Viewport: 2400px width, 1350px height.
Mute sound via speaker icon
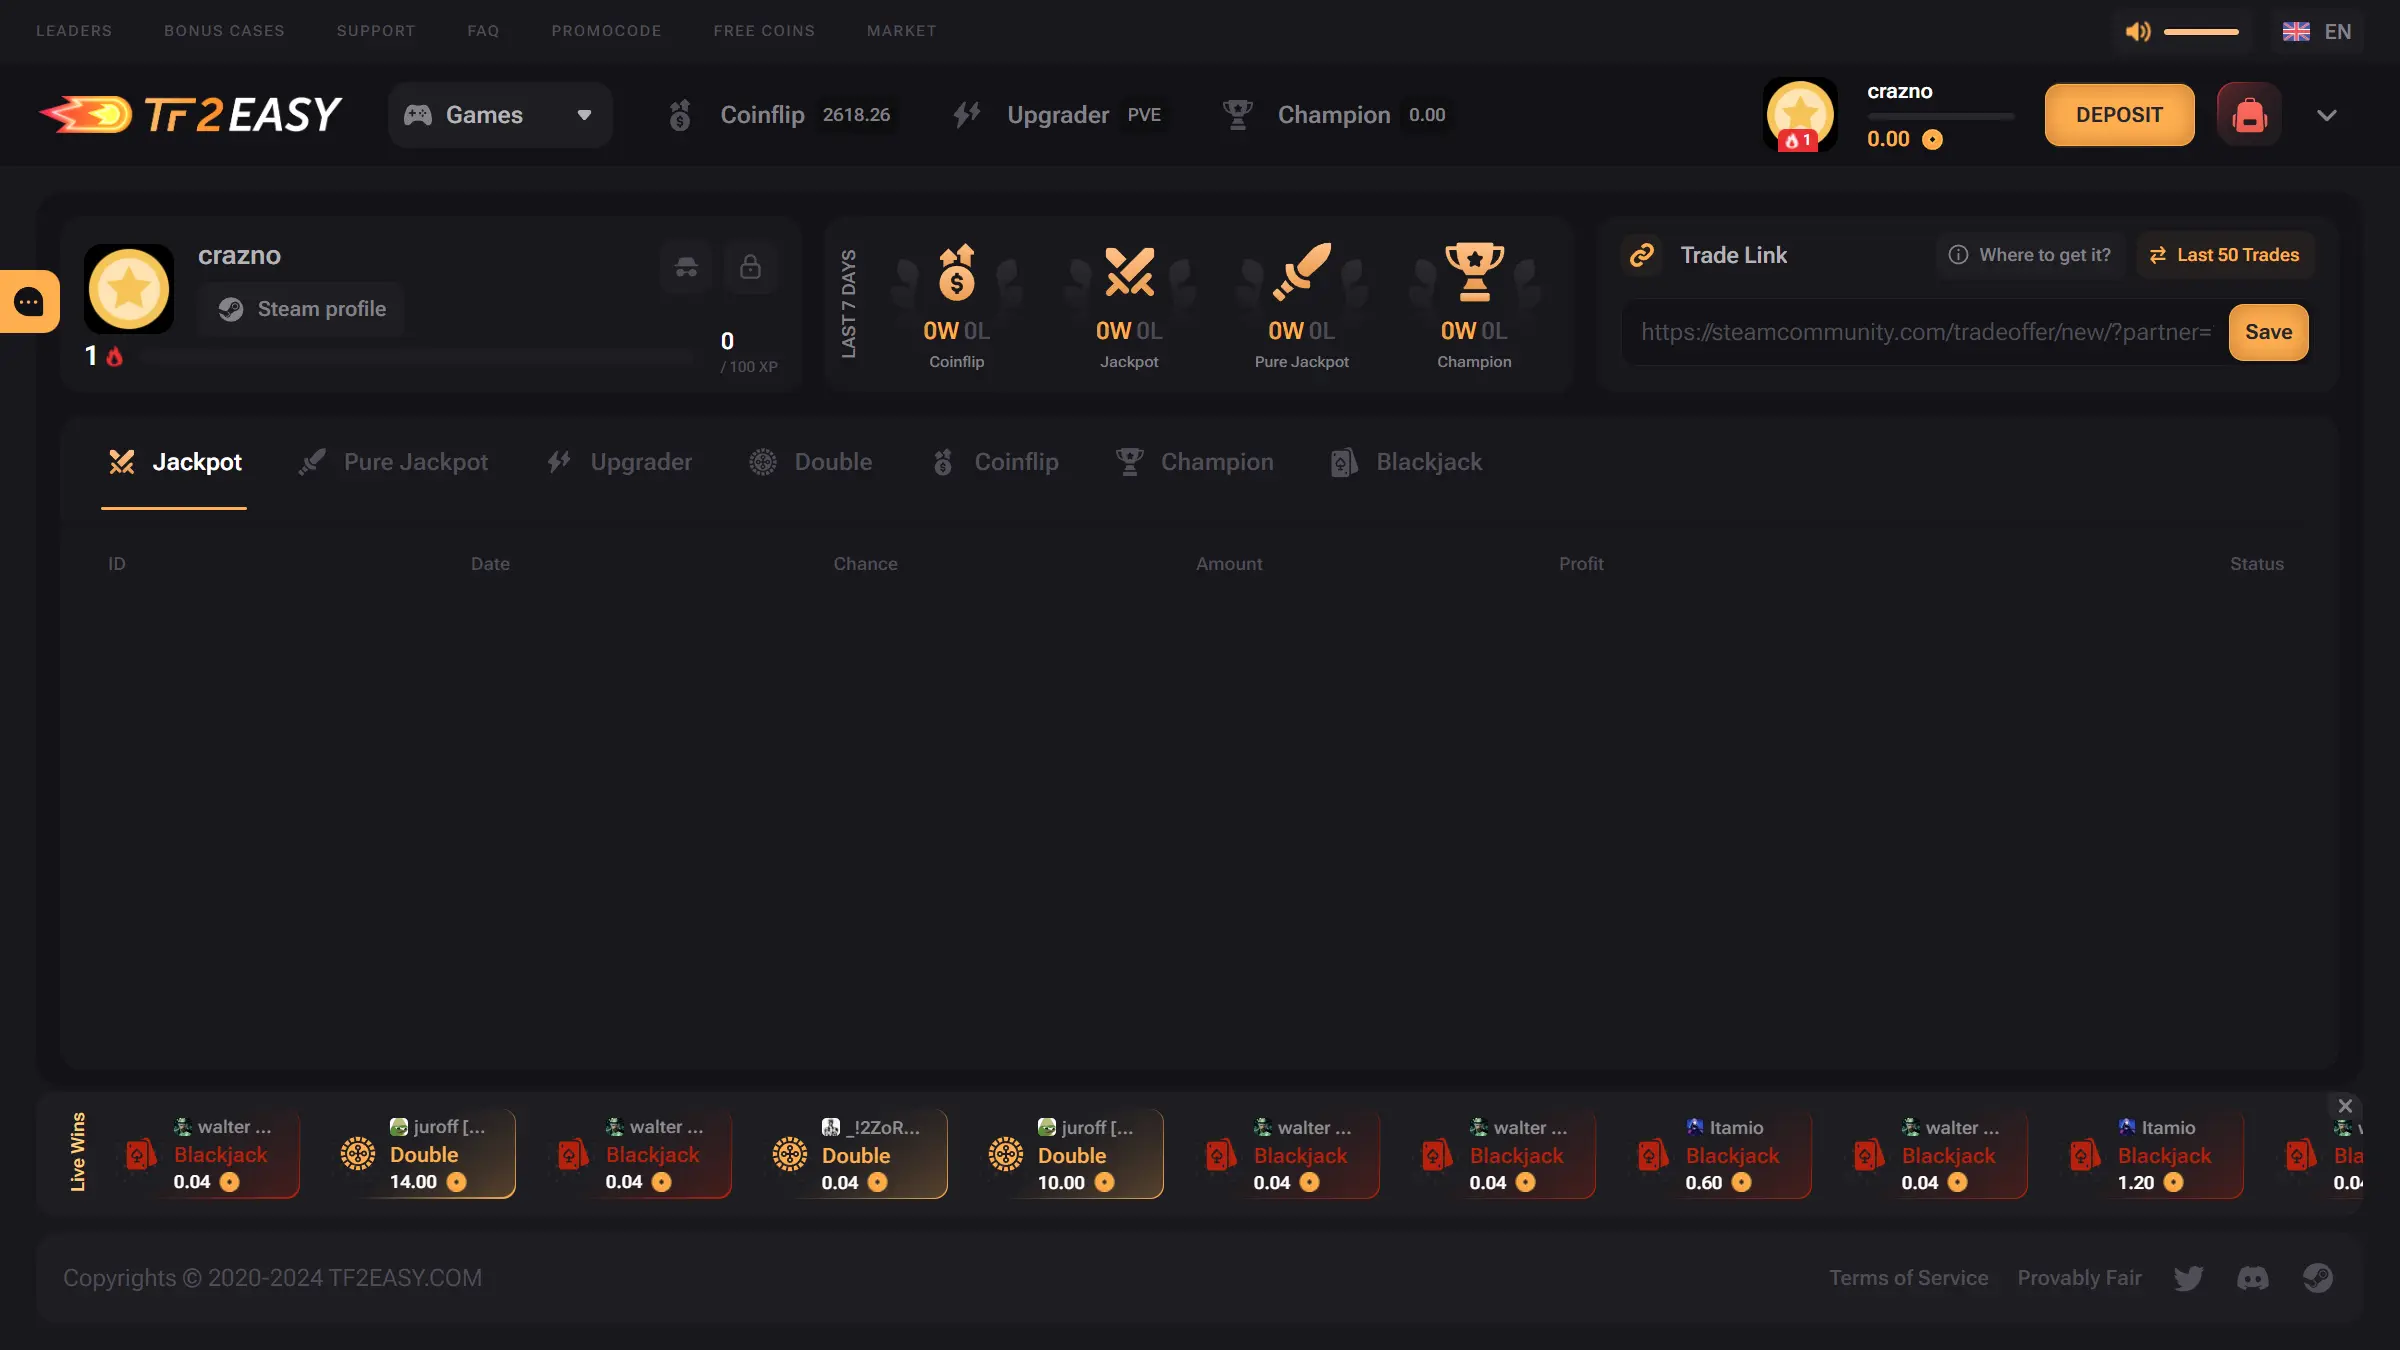(2138, 31)
